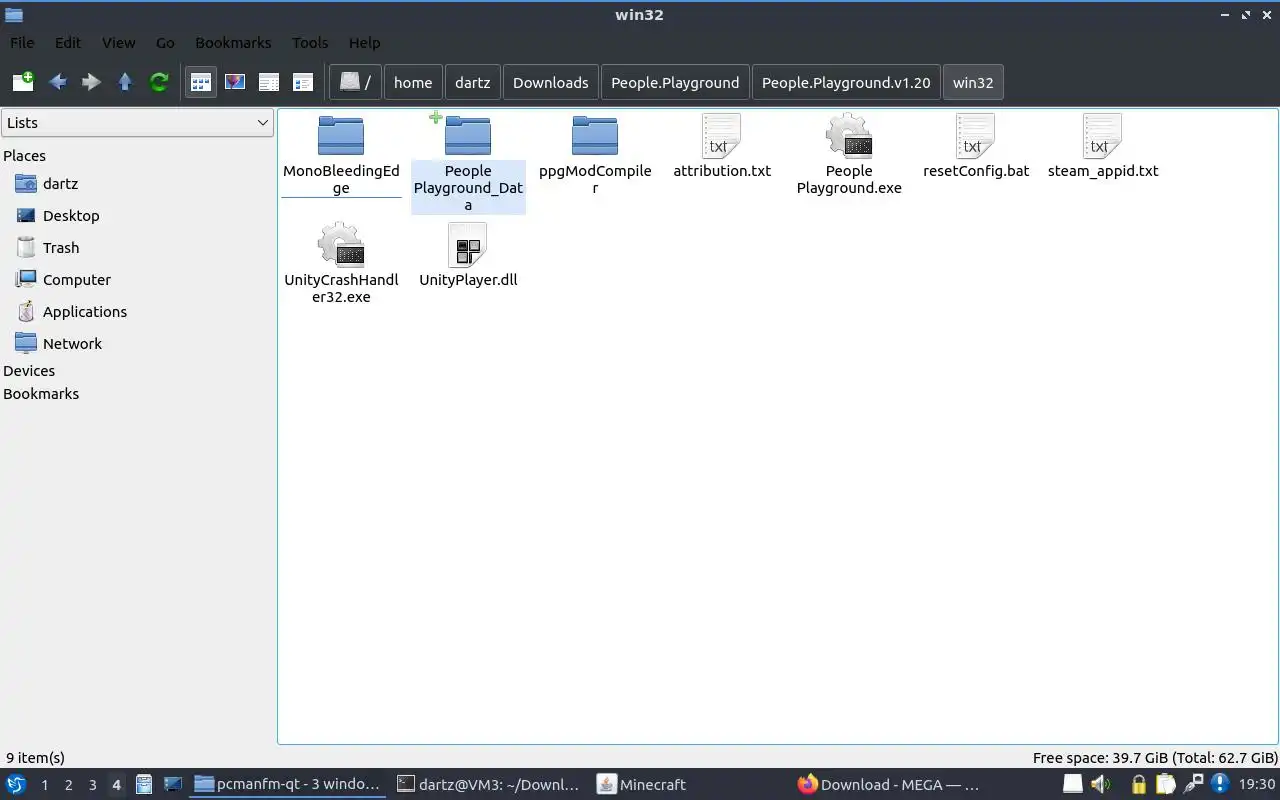The height and width of the screenshot is (800, 1280).
Task: Switch to thumbnail view mode
Action: coord(235,82)
